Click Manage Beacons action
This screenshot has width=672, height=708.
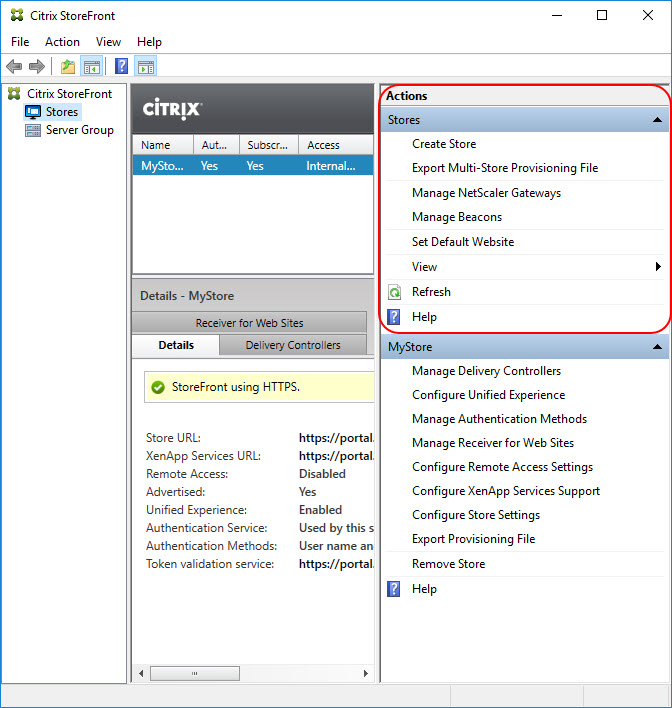(457, 217)
